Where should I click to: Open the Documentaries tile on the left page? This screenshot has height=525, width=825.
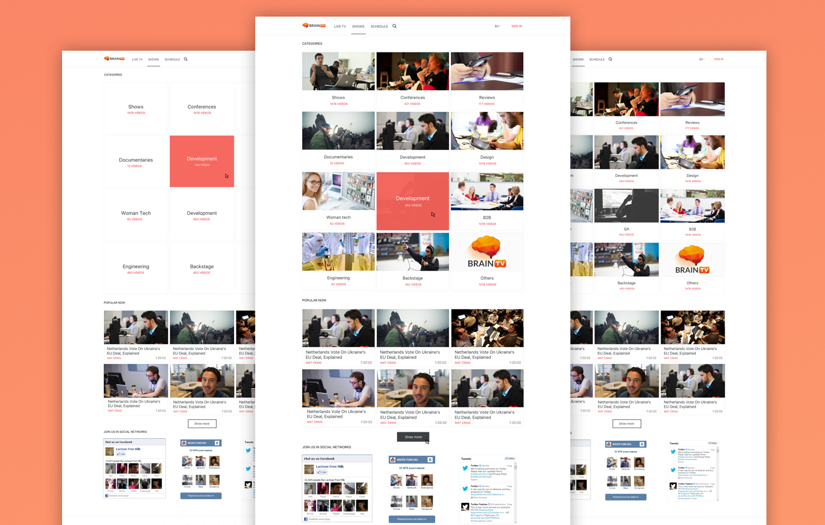pyautogui.click(x=136, y=161)
